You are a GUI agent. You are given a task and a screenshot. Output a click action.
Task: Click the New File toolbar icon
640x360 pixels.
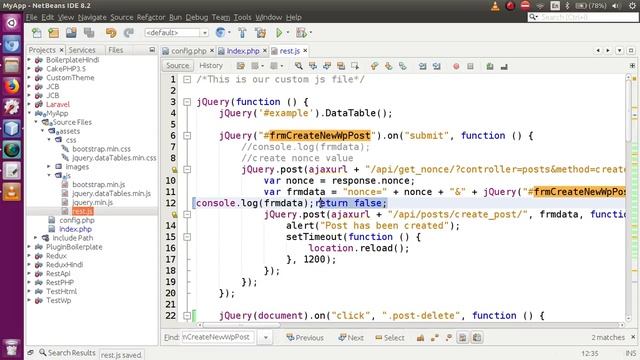(37, 33)
